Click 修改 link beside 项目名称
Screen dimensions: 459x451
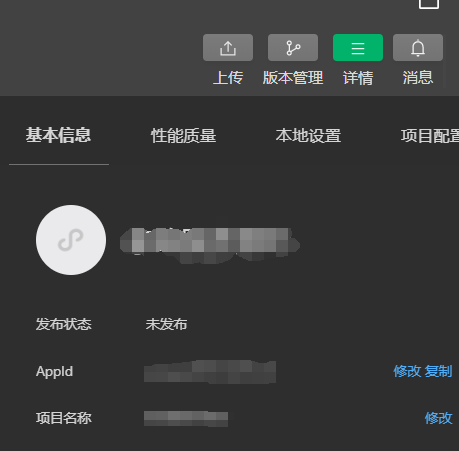(439, 418)
